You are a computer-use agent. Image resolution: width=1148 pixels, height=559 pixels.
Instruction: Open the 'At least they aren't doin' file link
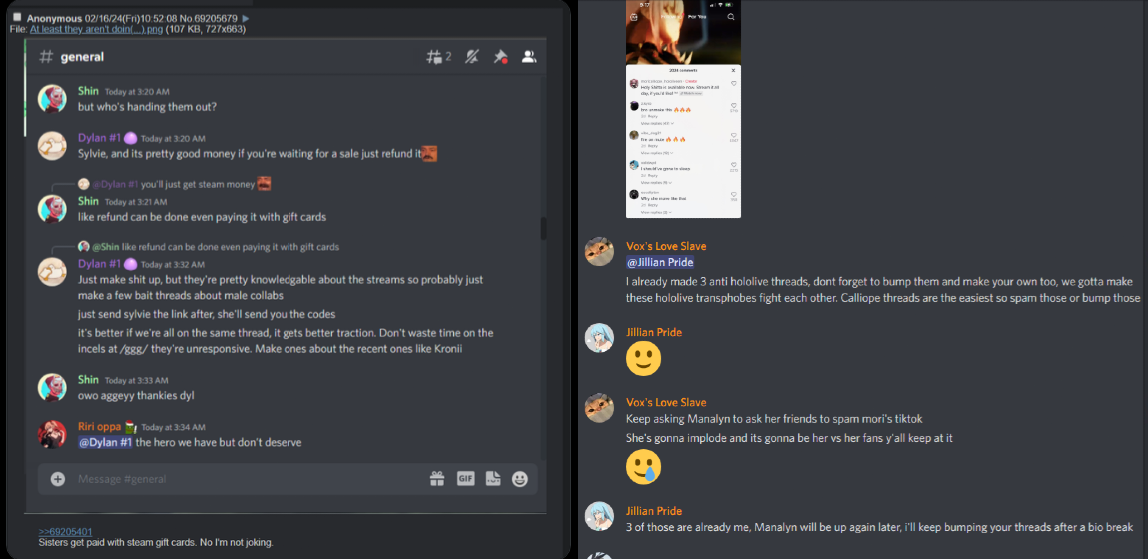click(x=97, y=29)
